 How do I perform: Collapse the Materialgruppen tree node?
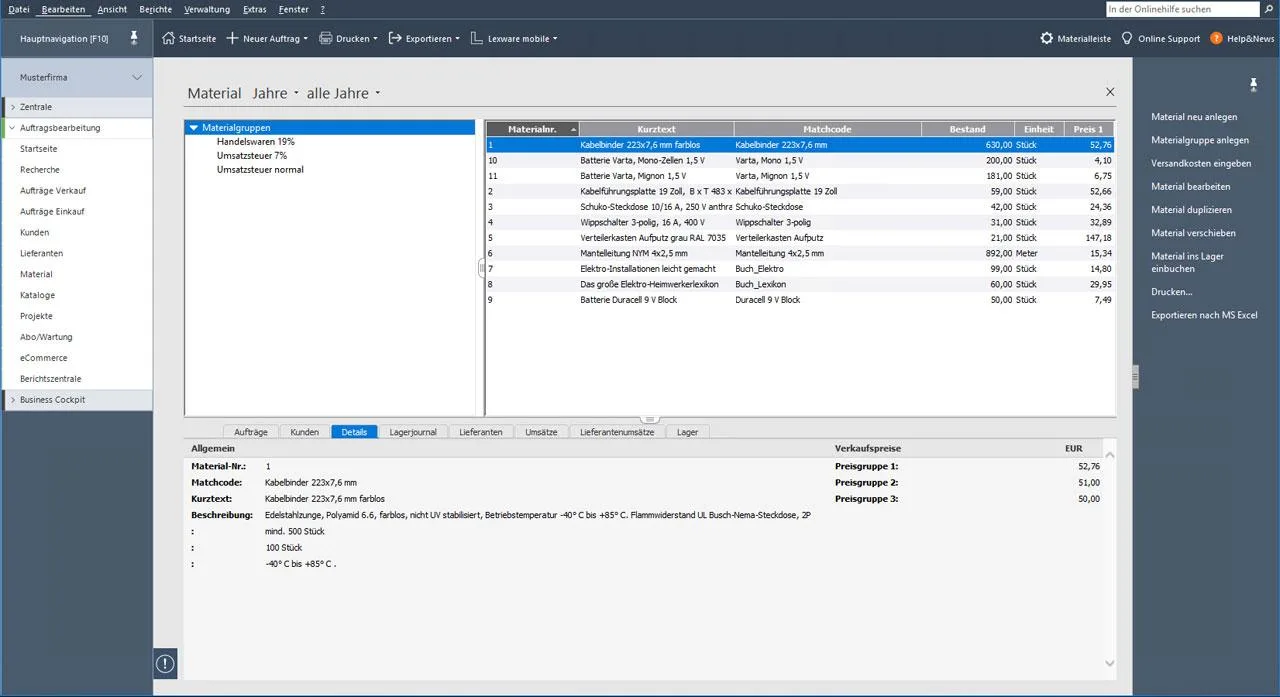pyautogui.click(x=194, y=128)
